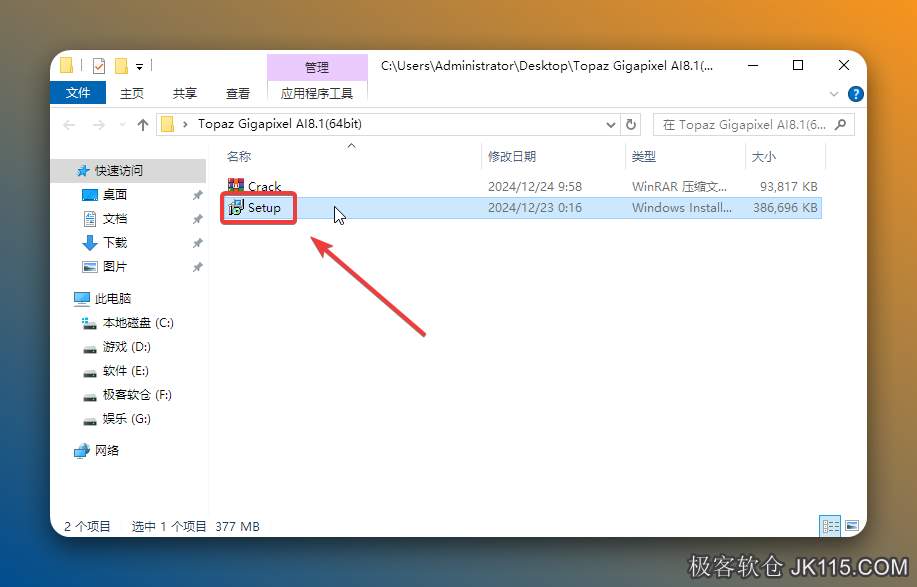Click the 网络 network icon
Screen dimensions: 917x587
click(x=82, y=450)
